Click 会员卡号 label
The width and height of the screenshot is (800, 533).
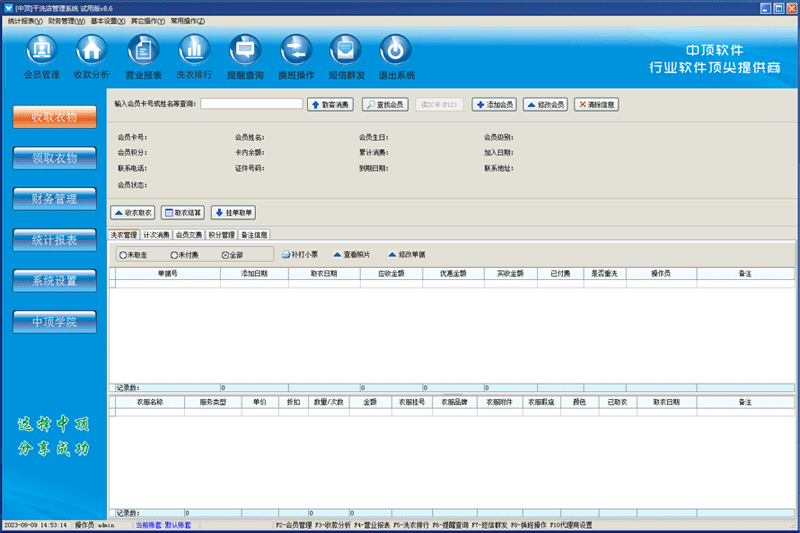pos(132,137)
